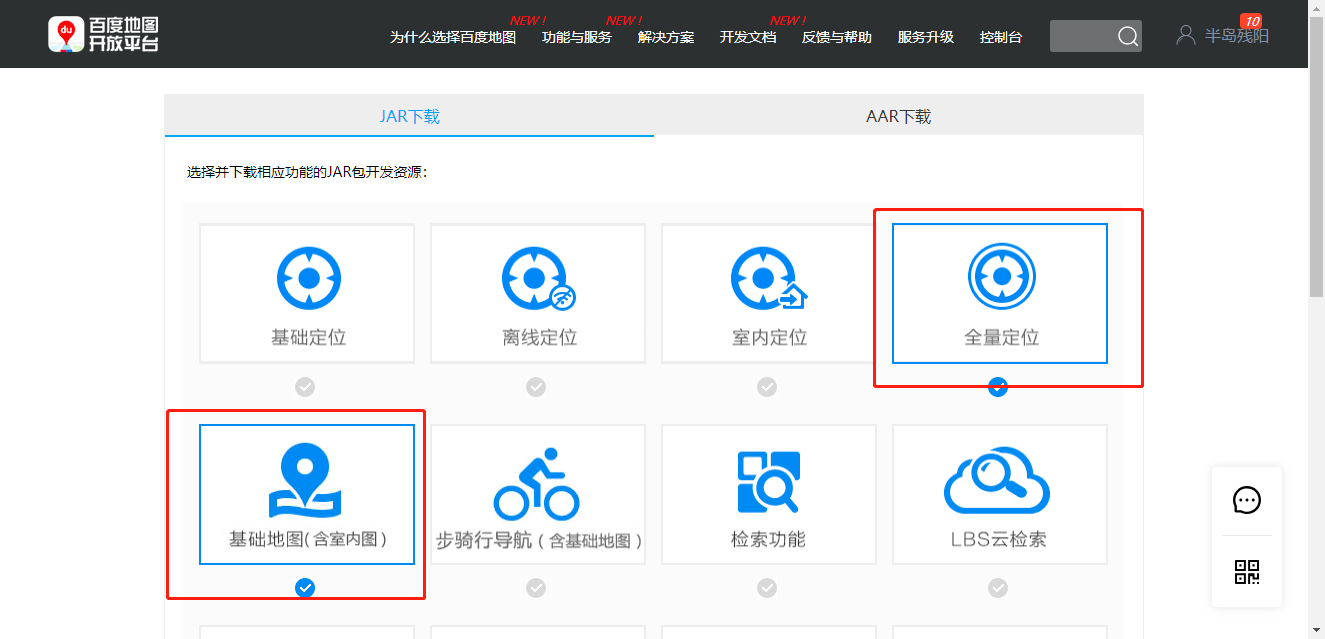Toggle the check under 离线定位
This screenshot has height=639, width=1325.
[536, 386]
